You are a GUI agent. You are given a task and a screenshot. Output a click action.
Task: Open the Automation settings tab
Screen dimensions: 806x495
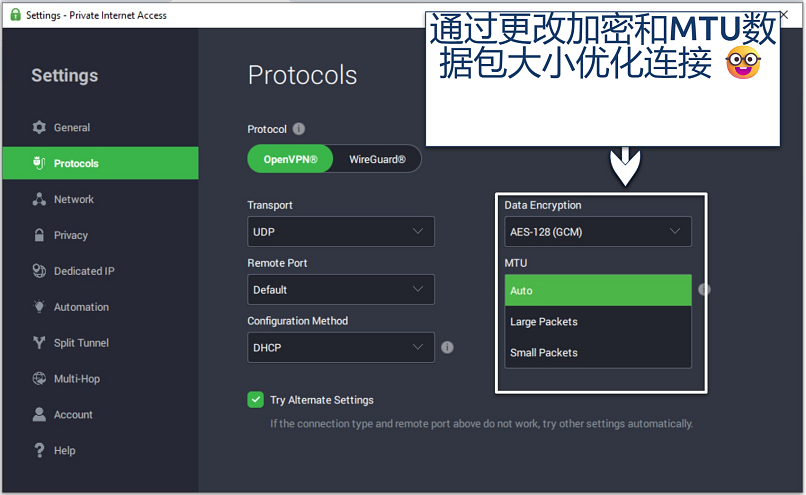coord(100,307)
